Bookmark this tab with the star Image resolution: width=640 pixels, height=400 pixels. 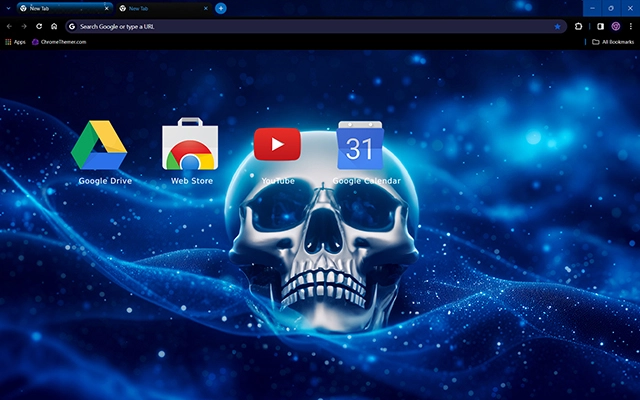tap(557, 27)
